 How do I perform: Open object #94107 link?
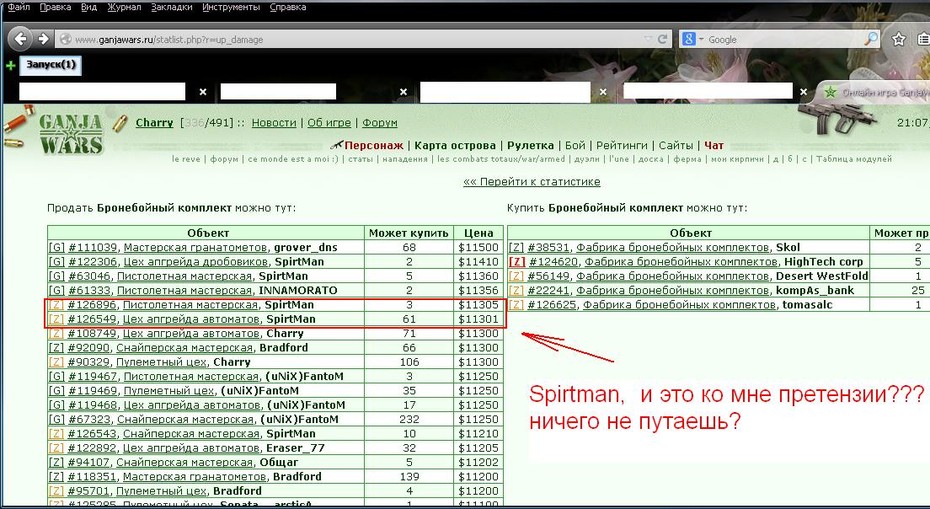click(89, 462)
